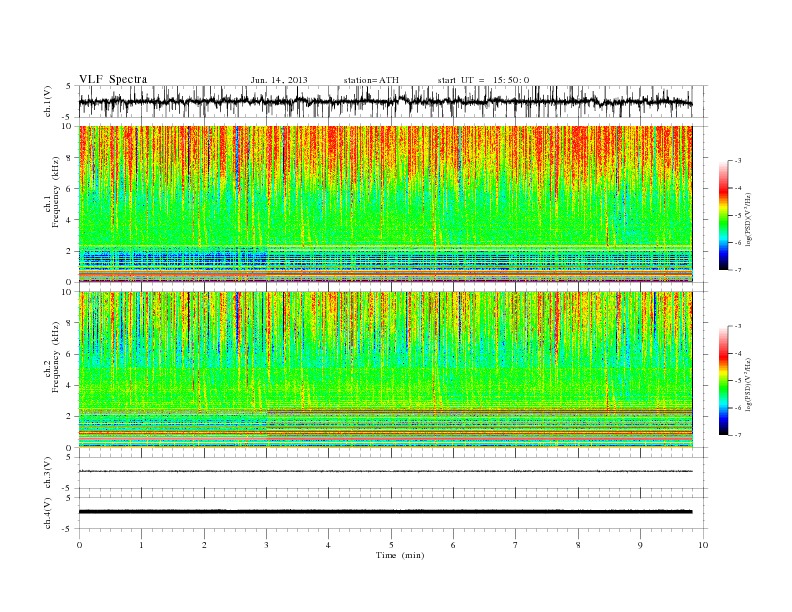
Task: Click the ch.1 "Frequency (kHz)" axis label
Action: (55, 192)
